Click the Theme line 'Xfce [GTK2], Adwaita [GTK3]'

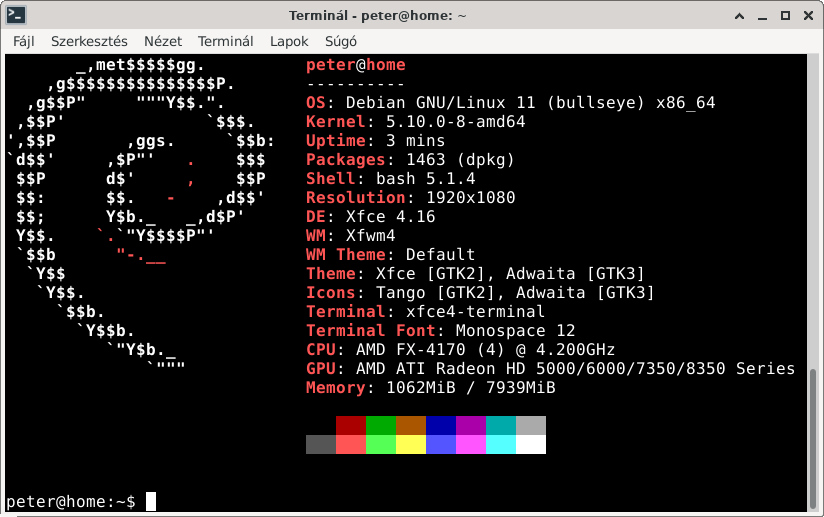click(510, 273)
